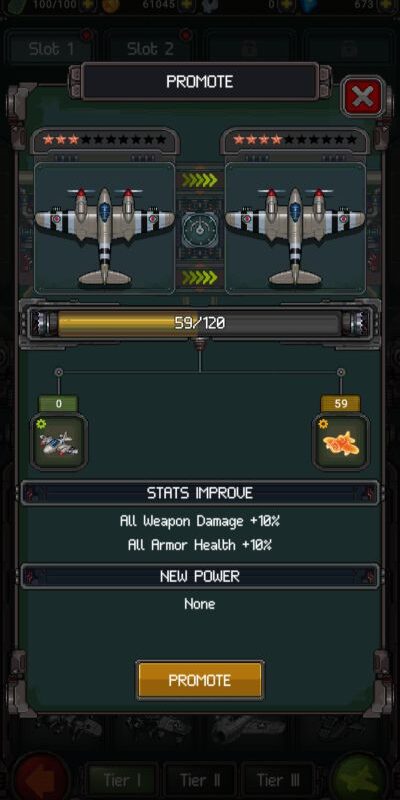
Task: Switch to the Slot 1 tab
Action: (x=51, y=49)
